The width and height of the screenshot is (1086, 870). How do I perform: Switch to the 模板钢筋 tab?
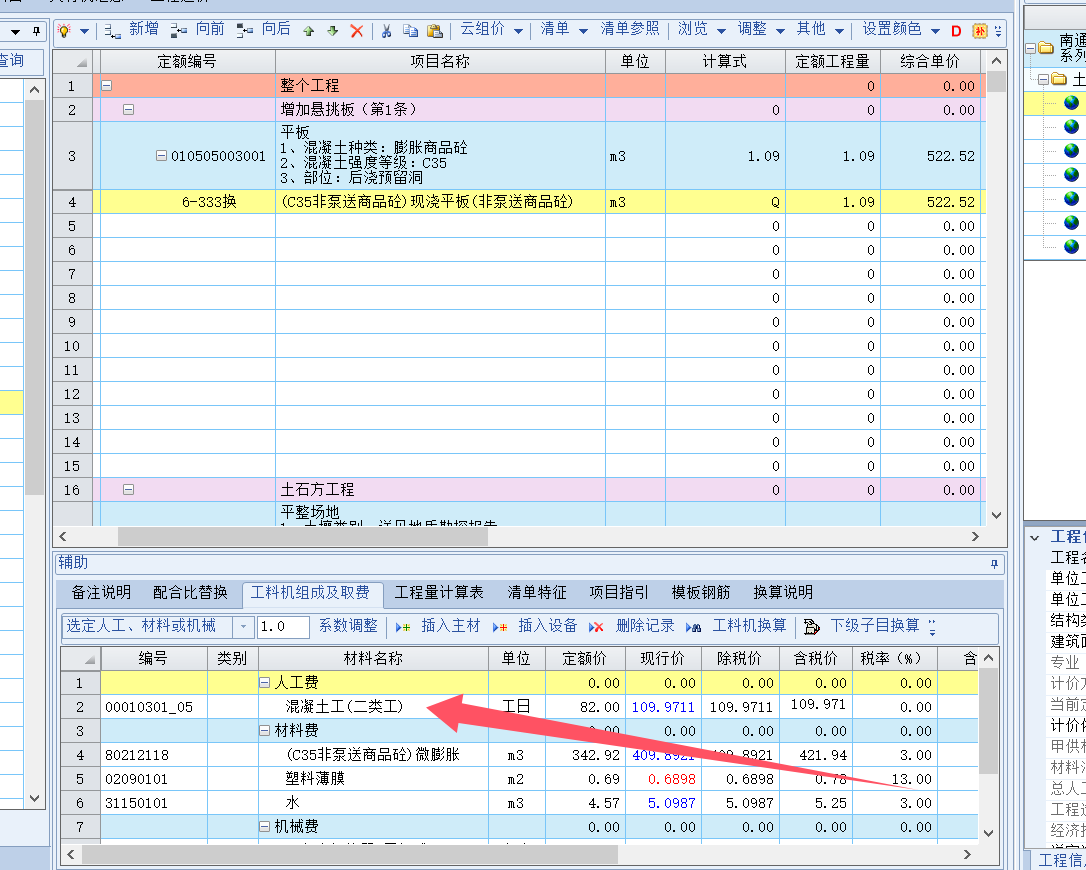click(701, 593)
